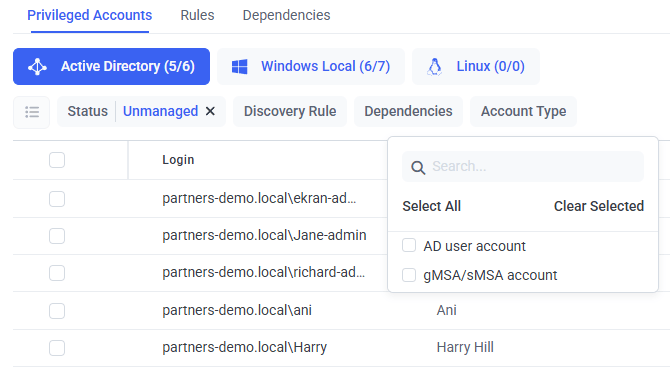Click the search magnifier icon
670x367 pixels.
[418, 167]
